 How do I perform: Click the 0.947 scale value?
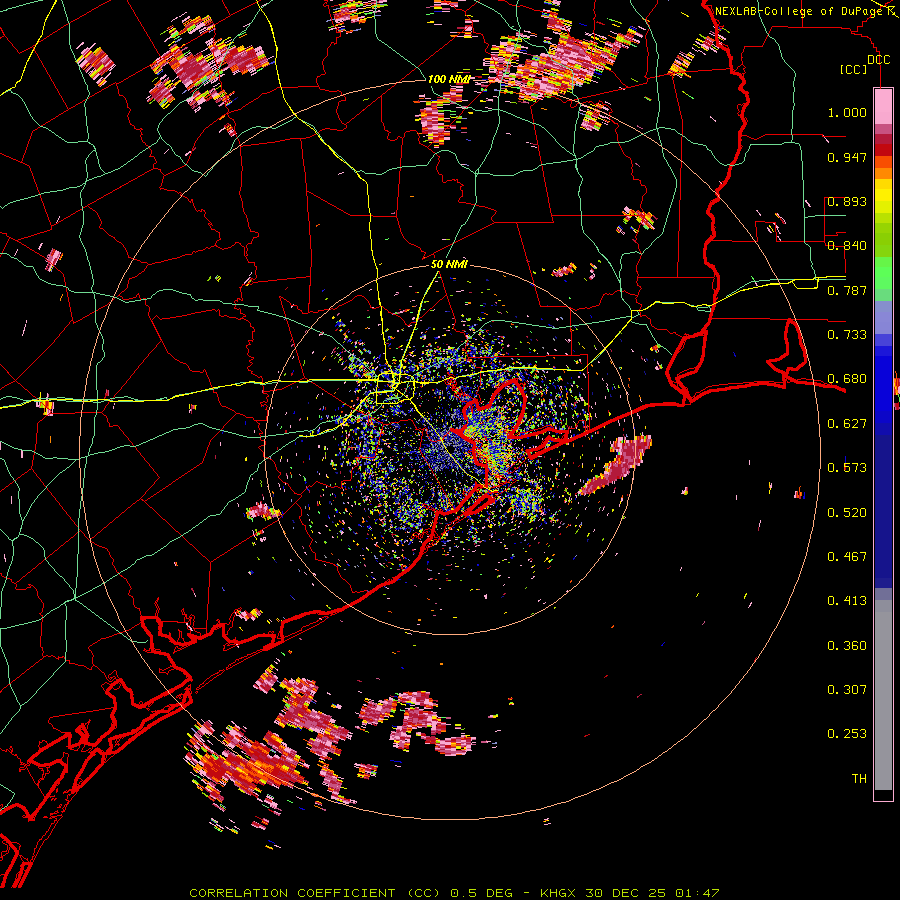coord(847,157)
